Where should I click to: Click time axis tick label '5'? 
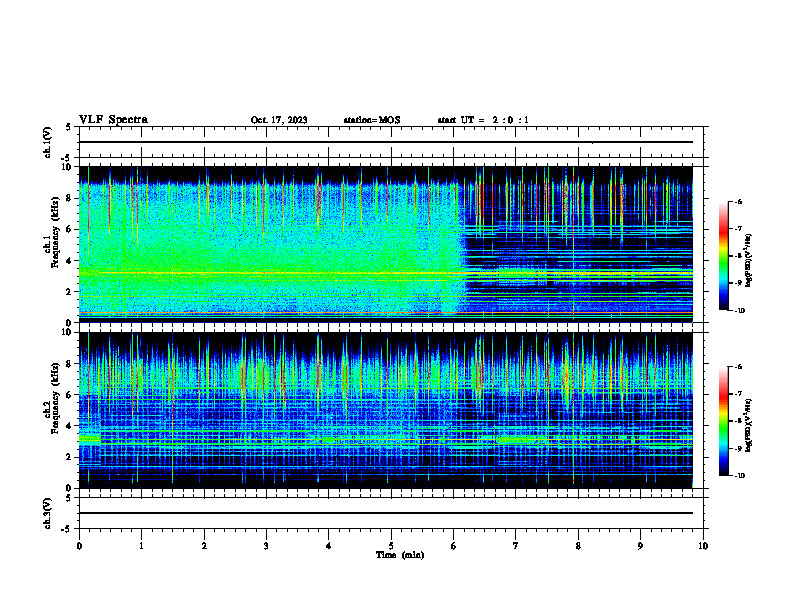pos(391,546)
